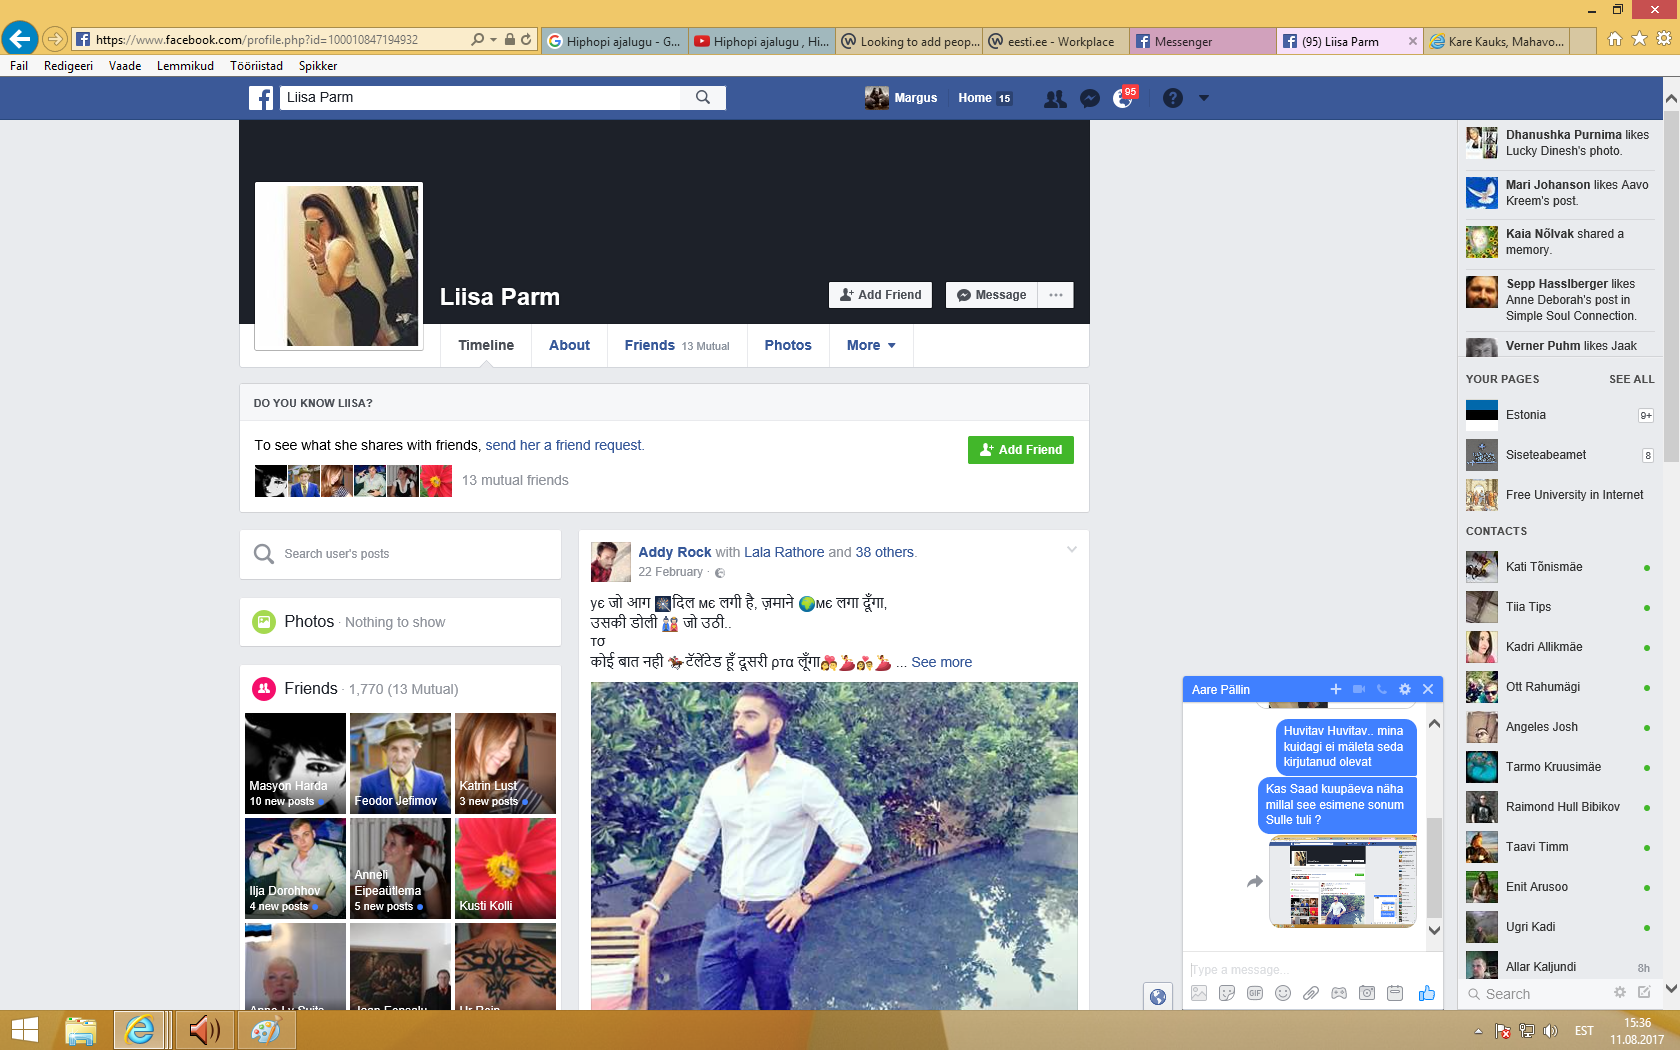Open the friend requests icon

(1055, 98)
